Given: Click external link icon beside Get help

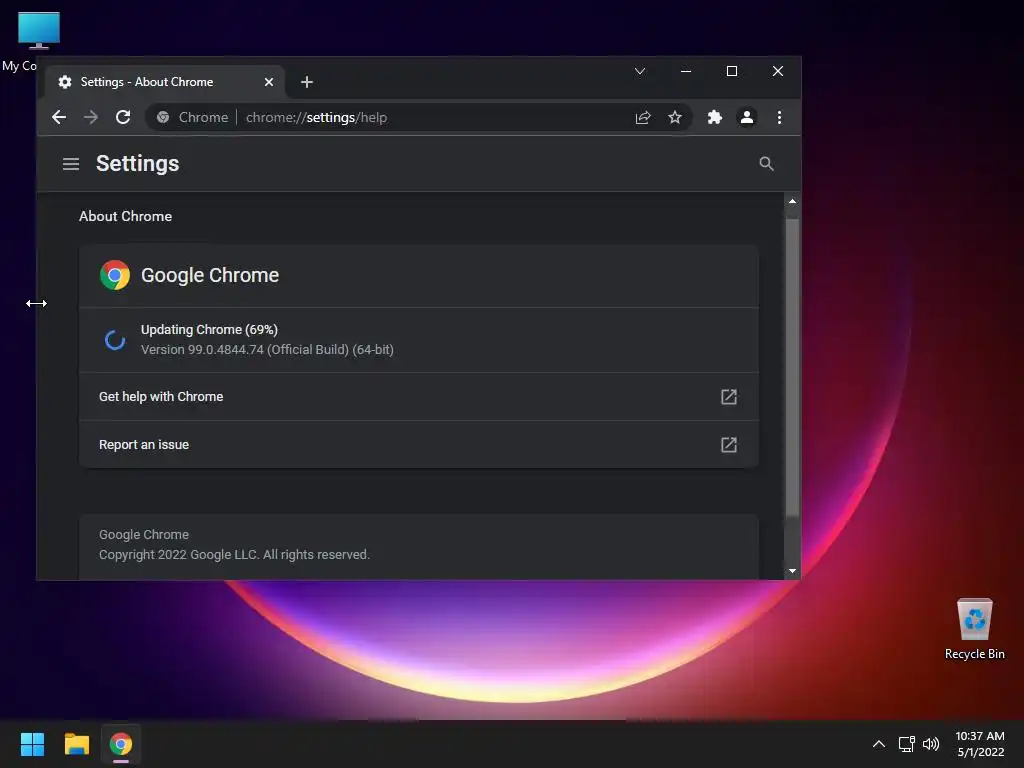Looking at the screenshot, I should click(x=729, y=397).
